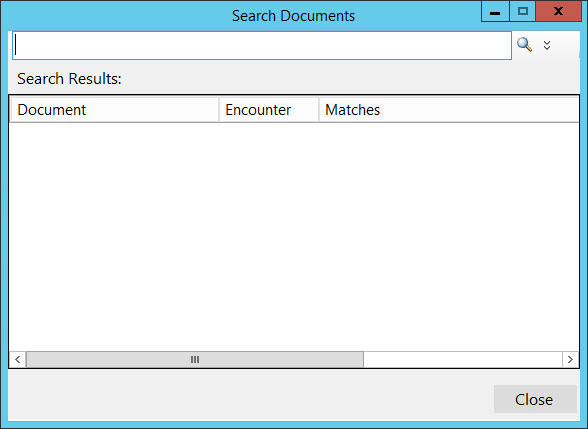Click the magnifying glass search icon
The height and width of the screenshot is (429, 588).
coord(524,45)
